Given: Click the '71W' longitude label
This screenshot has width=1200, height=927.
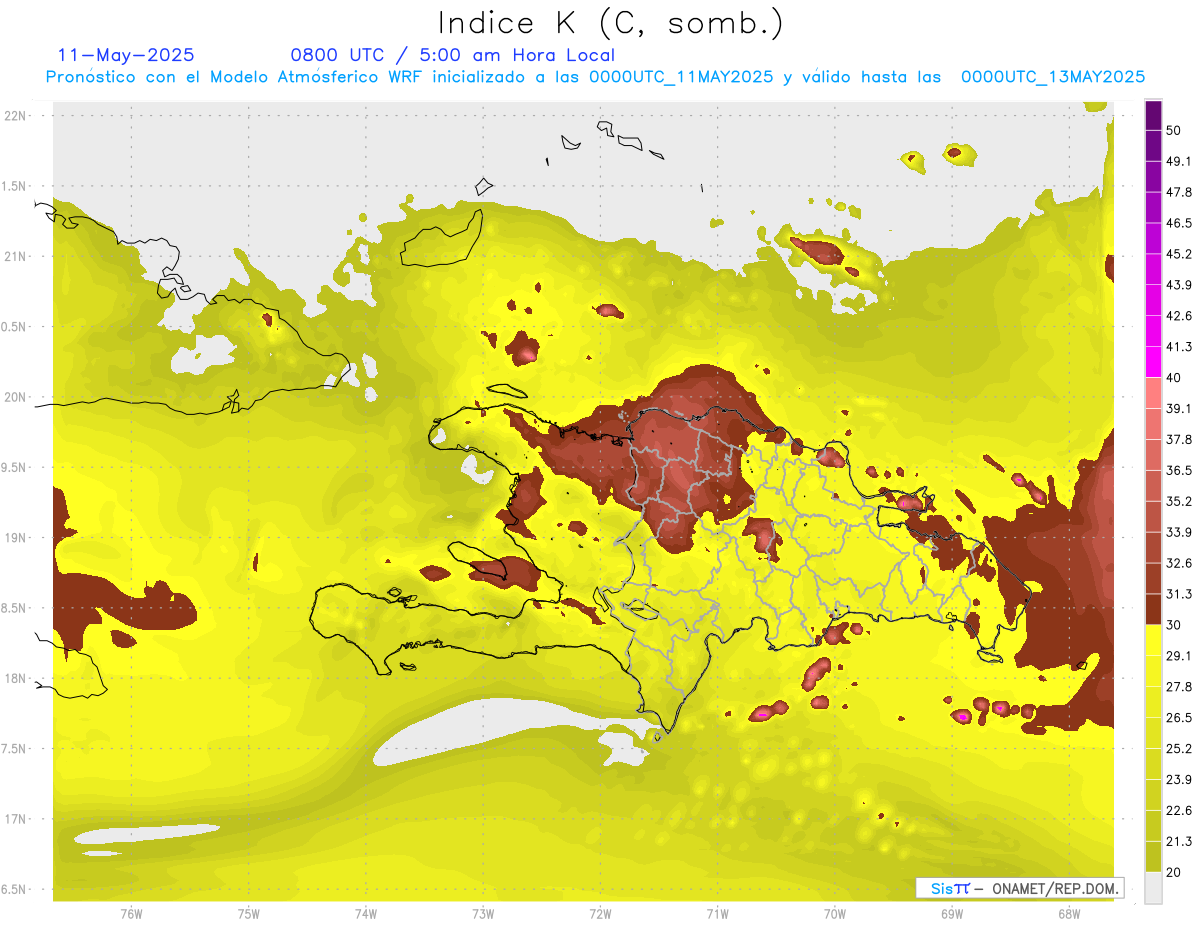Looking at the screenshot, I should 717,913.
